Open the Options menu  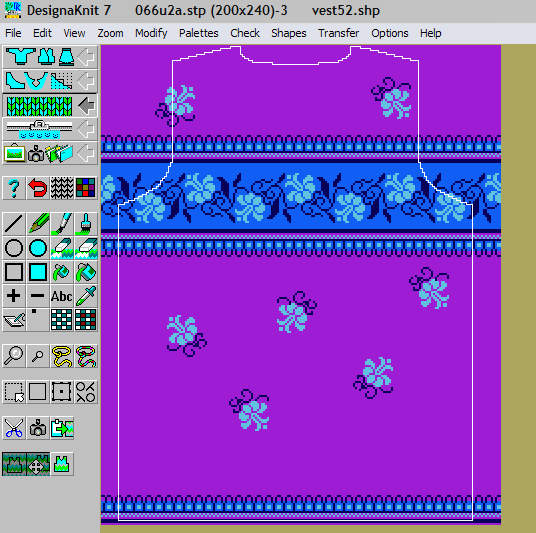[x=390, y=33]
